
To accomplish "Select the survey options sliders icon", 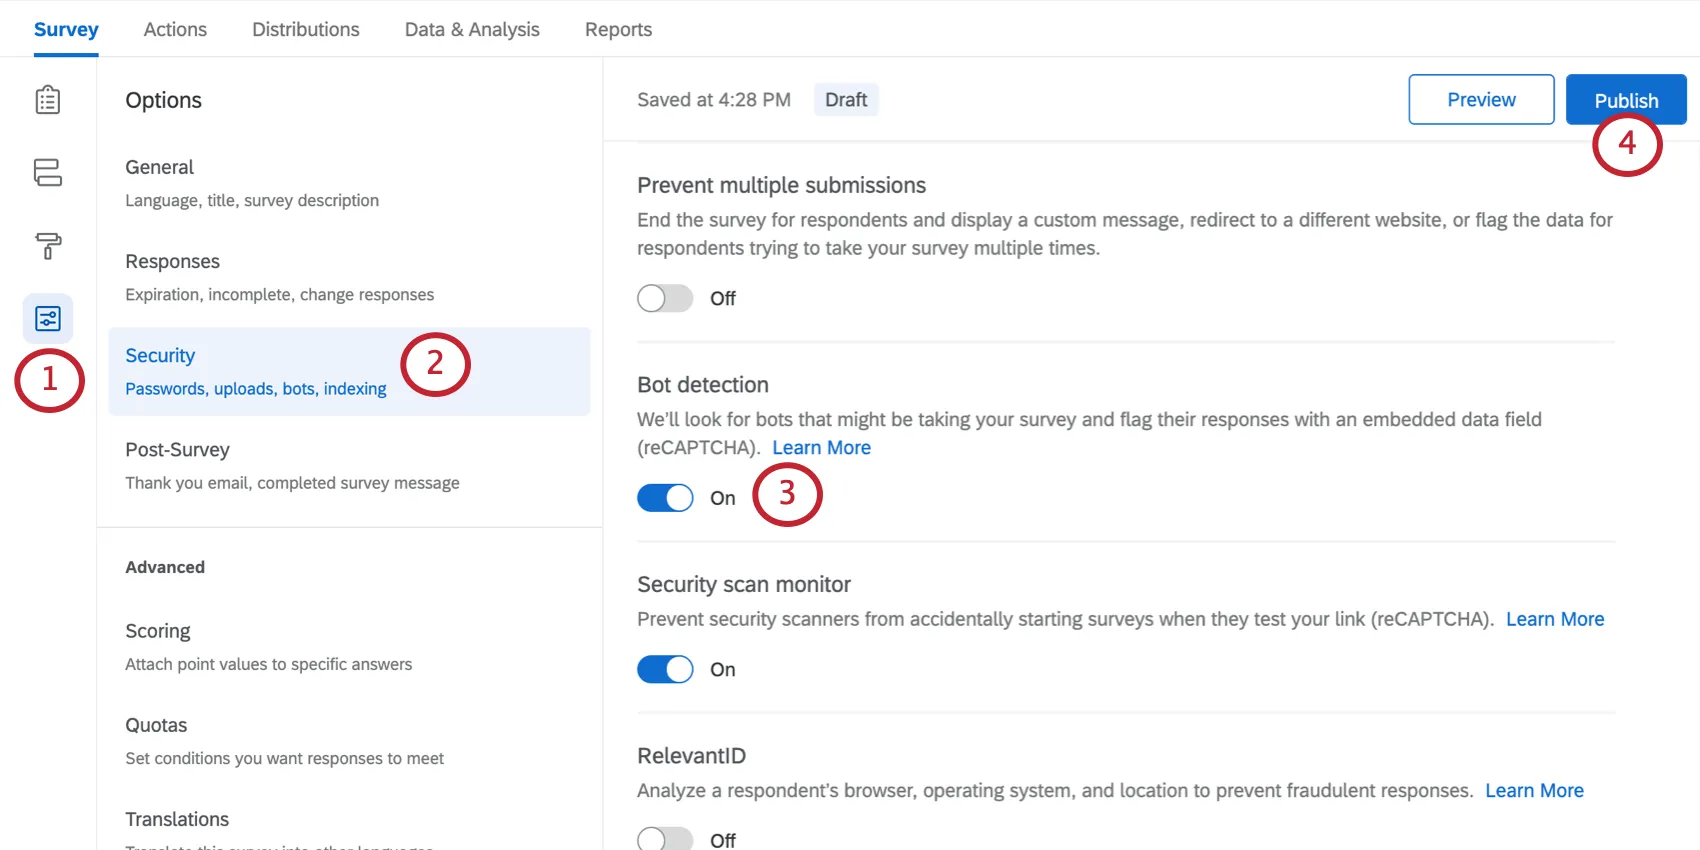I will (x=48, y=319).
